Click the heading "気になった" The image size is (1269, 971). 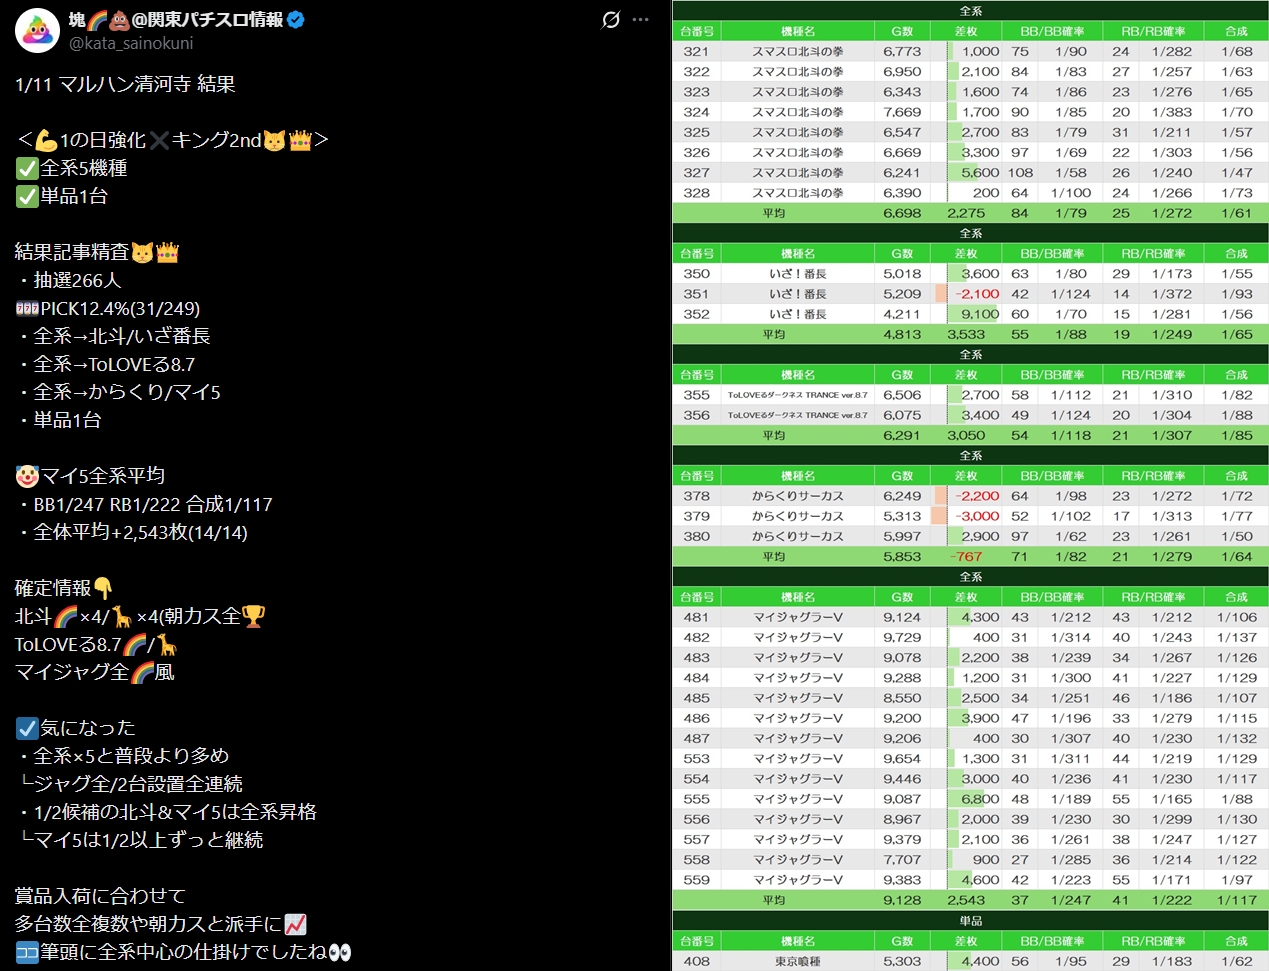pos(75,728)
